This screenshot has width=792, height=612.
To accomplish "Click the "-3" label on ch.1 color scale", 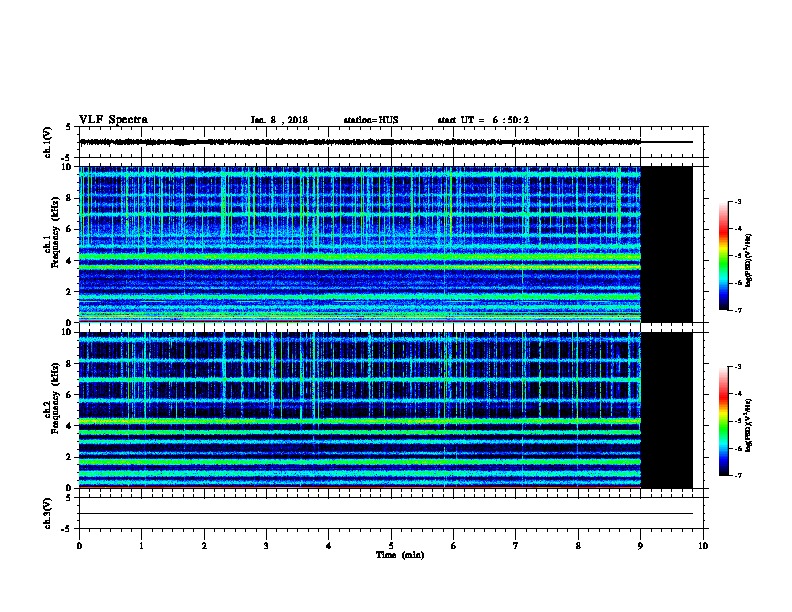I will click(737, 201).
